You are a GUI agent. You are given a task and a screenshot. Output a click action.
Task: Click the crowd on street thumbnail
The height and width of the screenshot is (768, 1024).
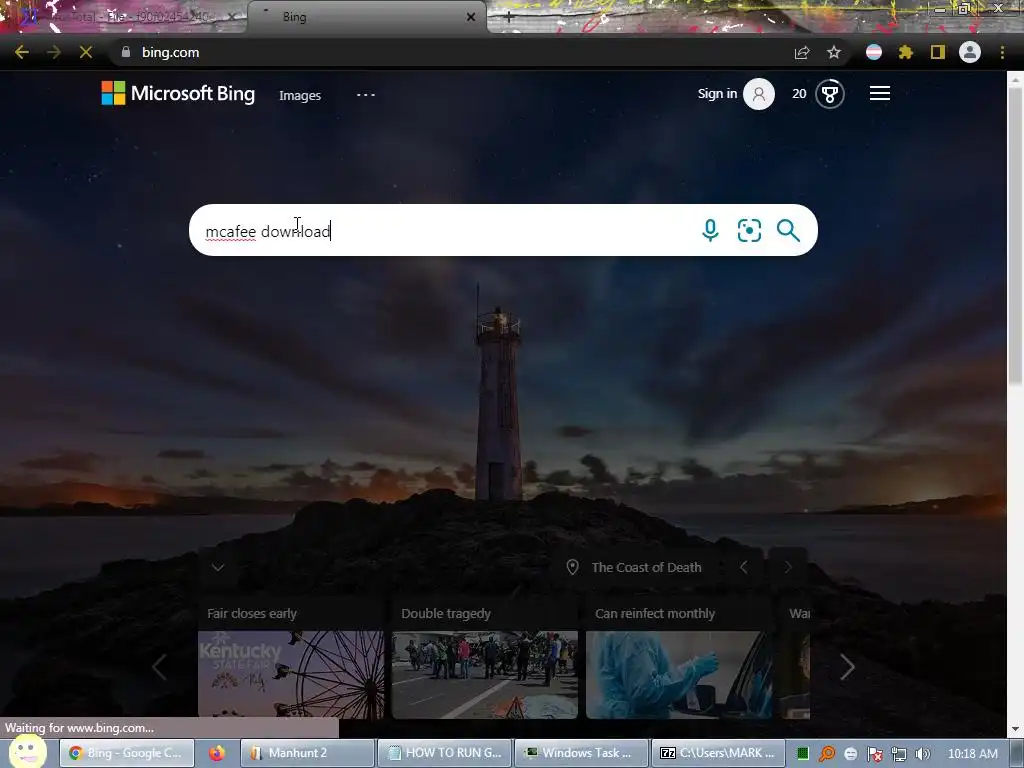point(485,675)
